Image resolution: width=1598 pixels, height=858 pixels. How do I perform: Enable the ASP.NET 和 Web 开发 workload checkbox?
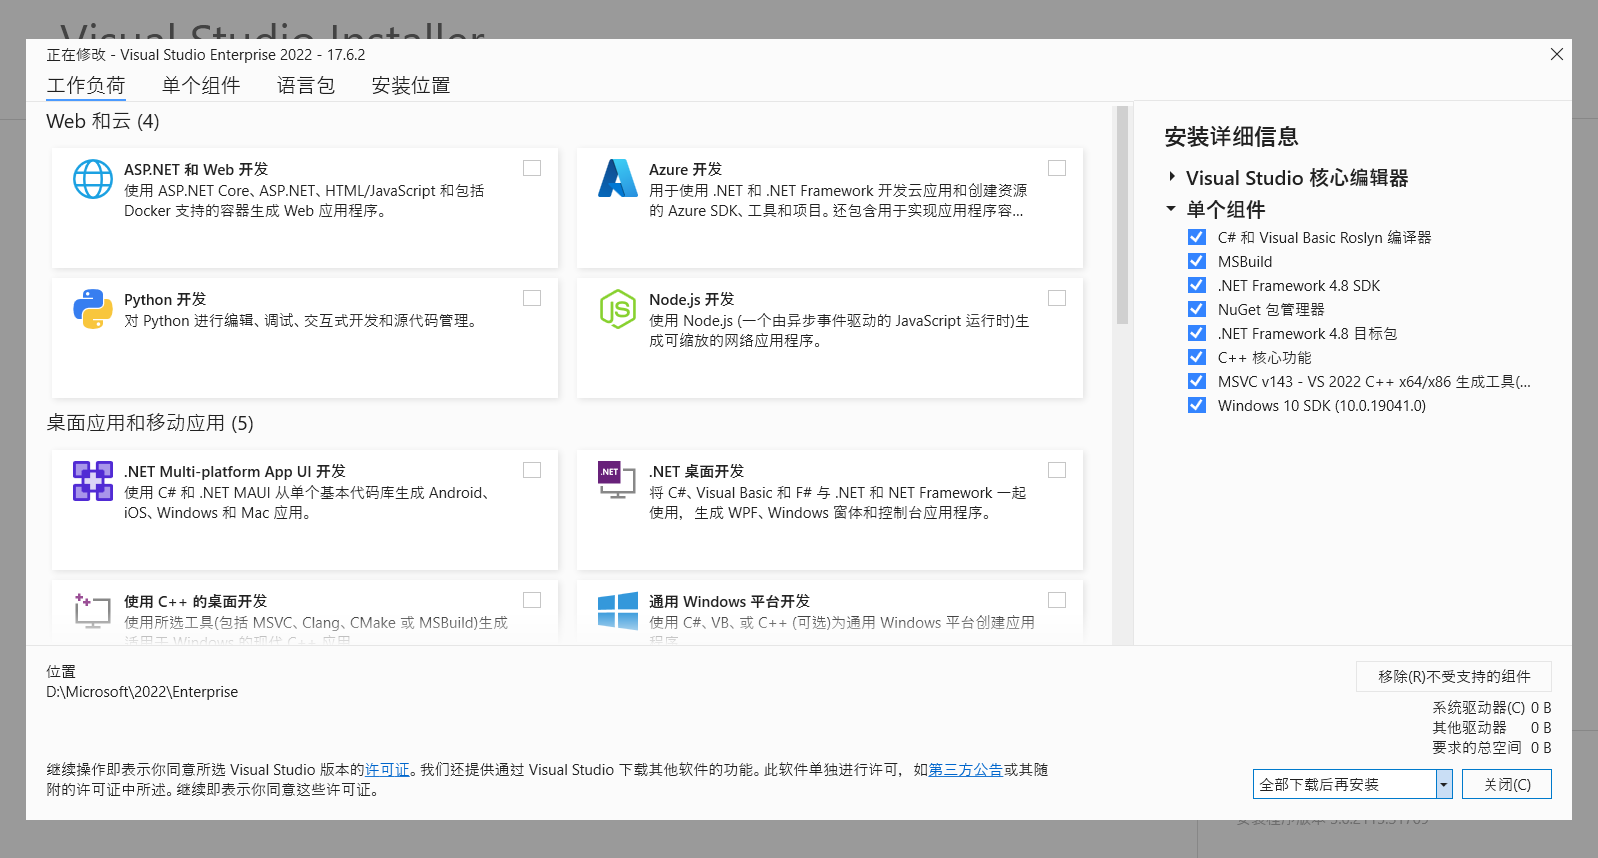coord(532,168)
